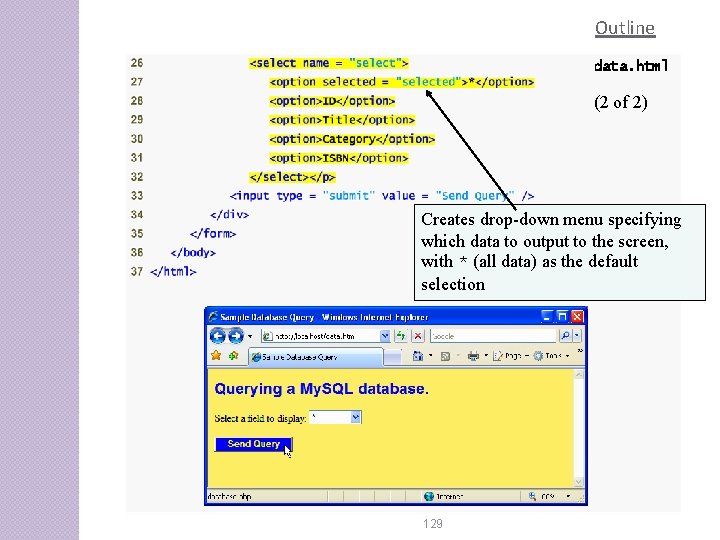The width and height of the screenshot is (720, 540).
Task: Click the option Title code line
Action: (342, 120)
